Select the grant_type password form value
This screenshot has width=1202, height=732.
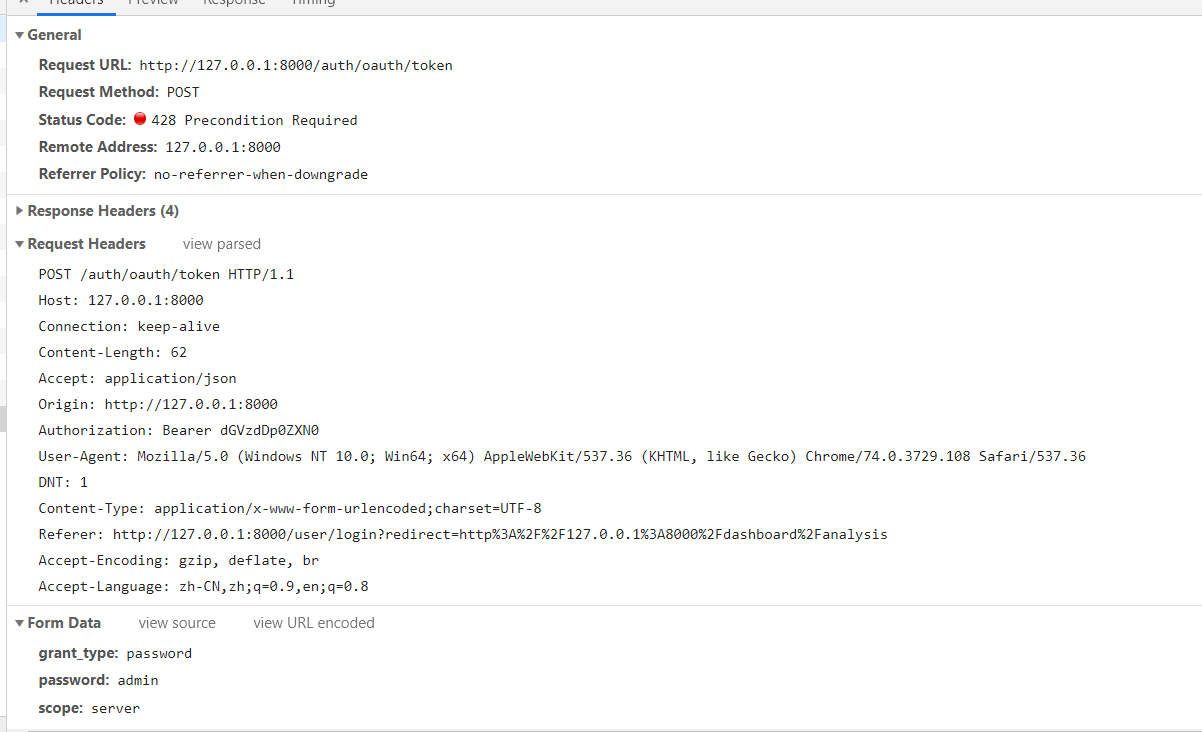pos(159,652)
